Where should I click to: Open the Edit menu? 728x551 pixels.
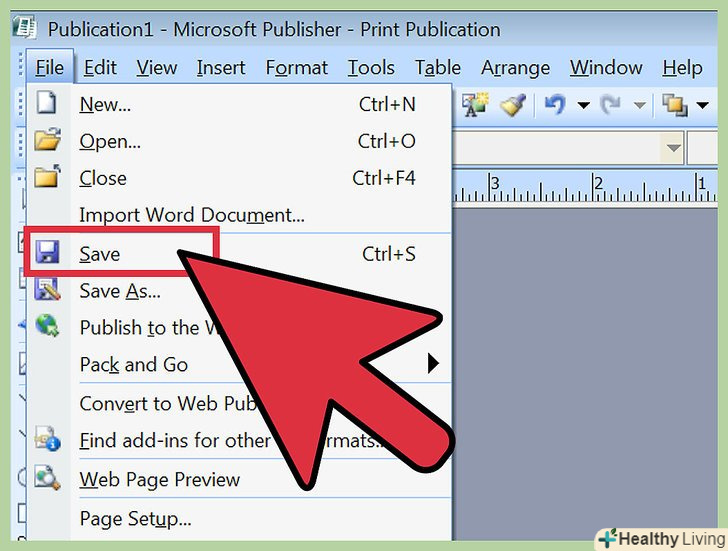click(100, 68)
